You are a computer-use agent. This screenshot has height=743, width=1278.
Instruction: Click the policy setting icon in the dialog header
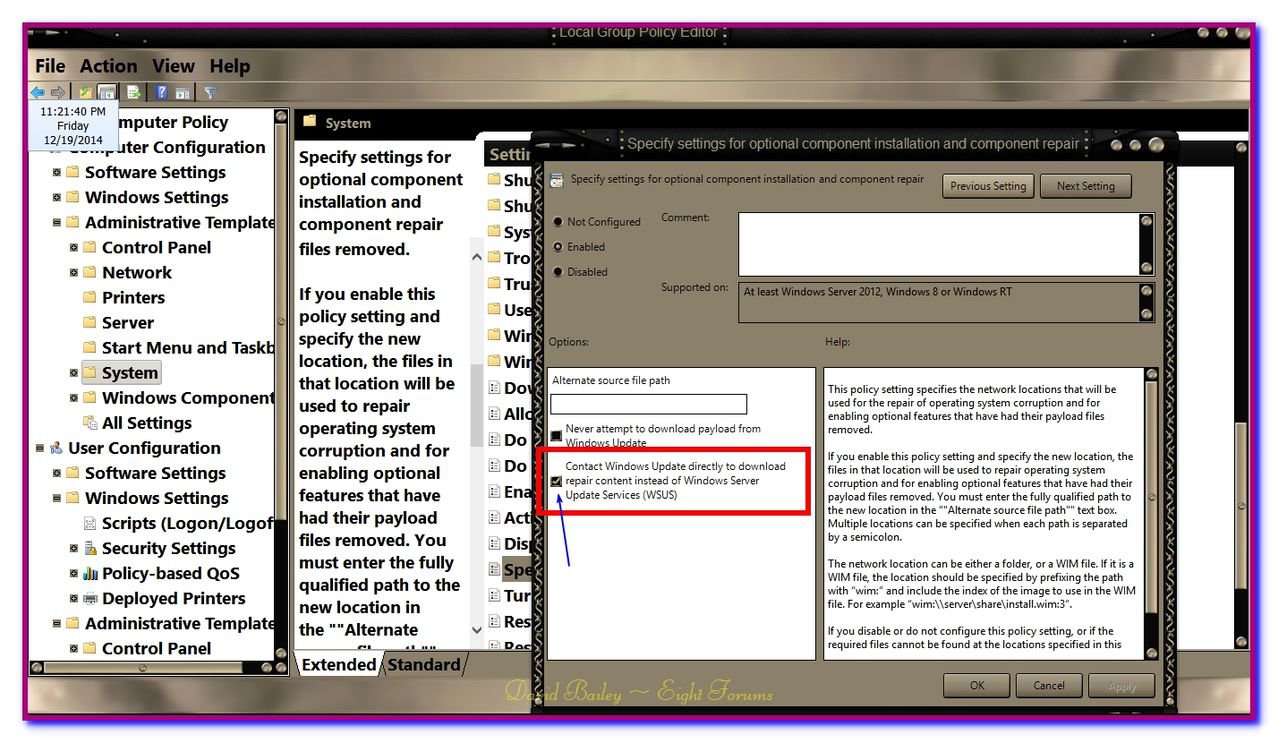(556, 181)
